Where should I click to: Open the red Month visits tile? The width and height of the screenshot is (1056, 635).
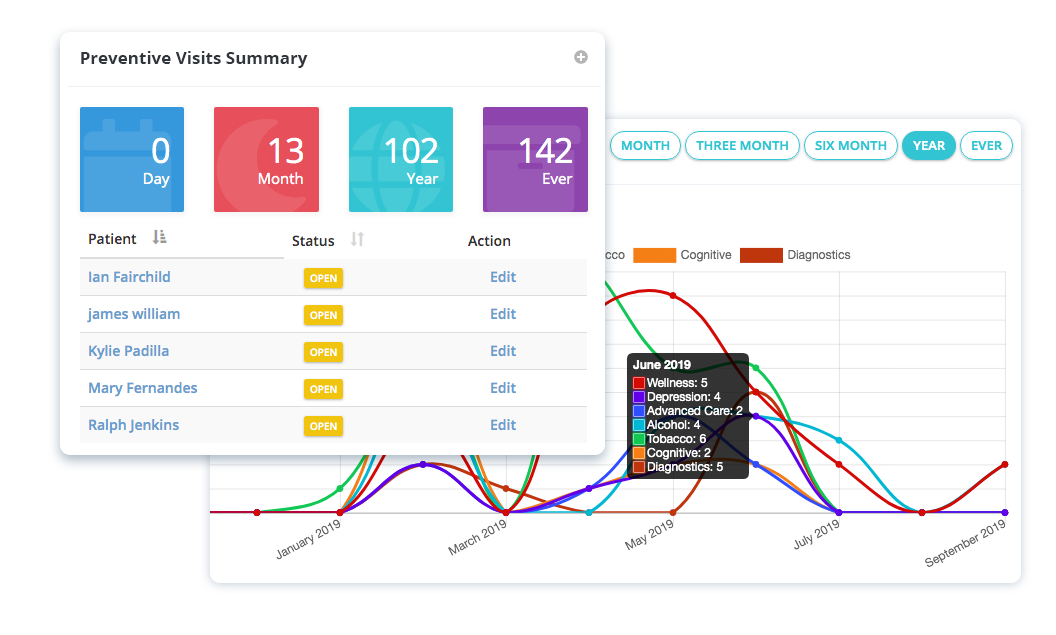click(266, 159)
